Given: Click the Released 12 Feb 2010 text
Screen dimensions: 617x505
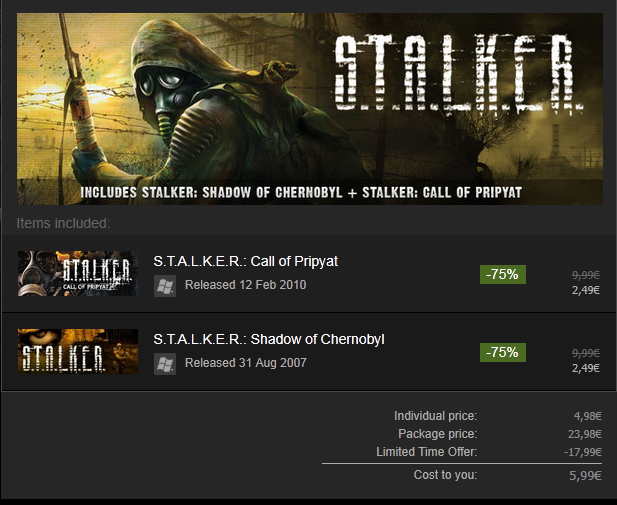Looking at the screenshot, I should pos(246,285).
